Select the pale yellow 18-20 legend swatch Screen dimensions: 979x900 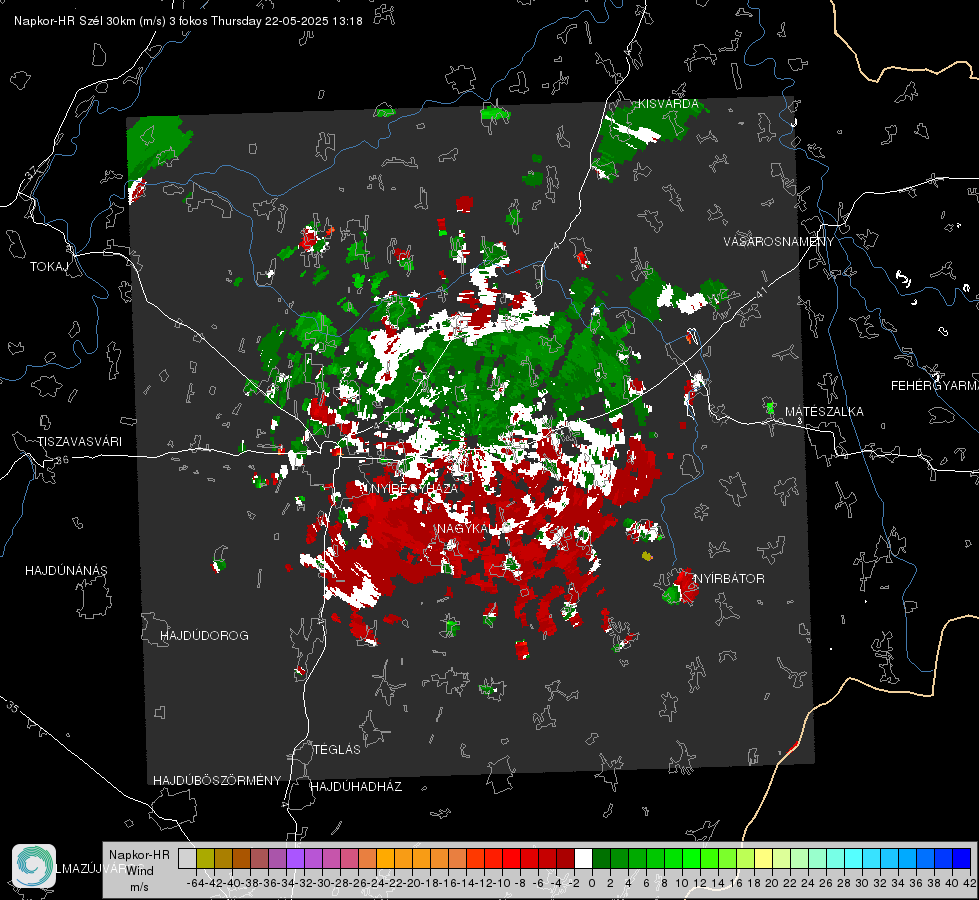pyautogui.click(x=763, y=858)
